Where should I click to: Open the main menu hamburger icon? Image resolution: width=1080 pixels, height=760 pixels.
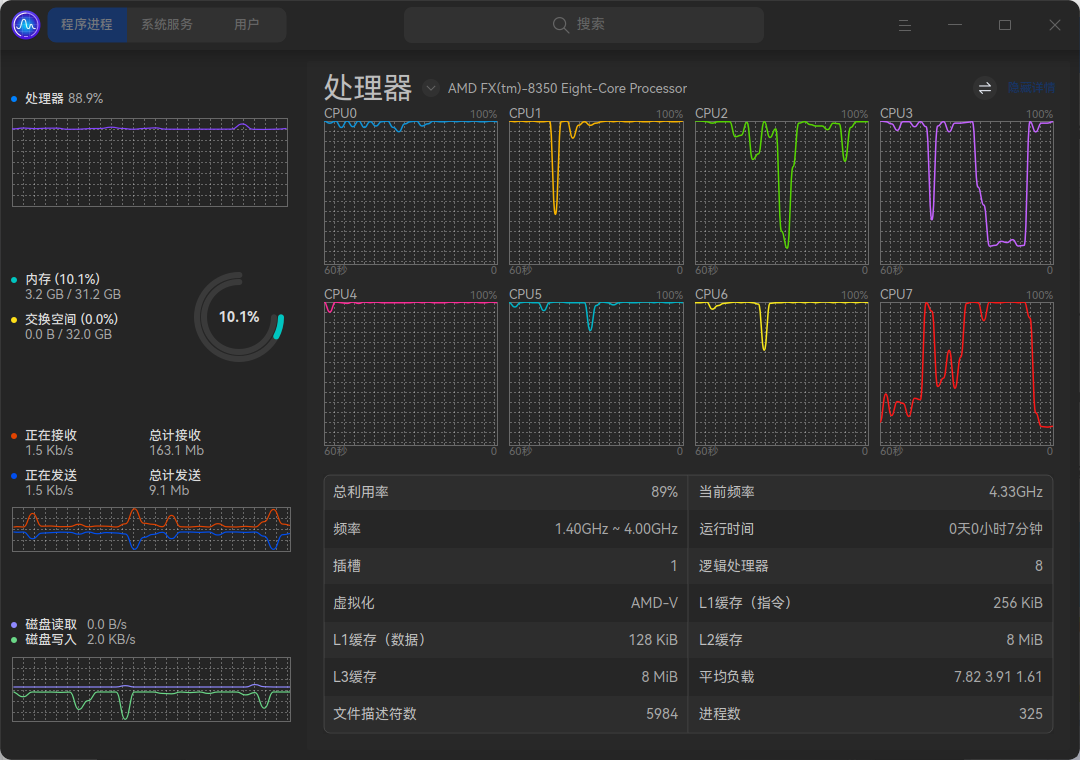(x=905, y=25)
